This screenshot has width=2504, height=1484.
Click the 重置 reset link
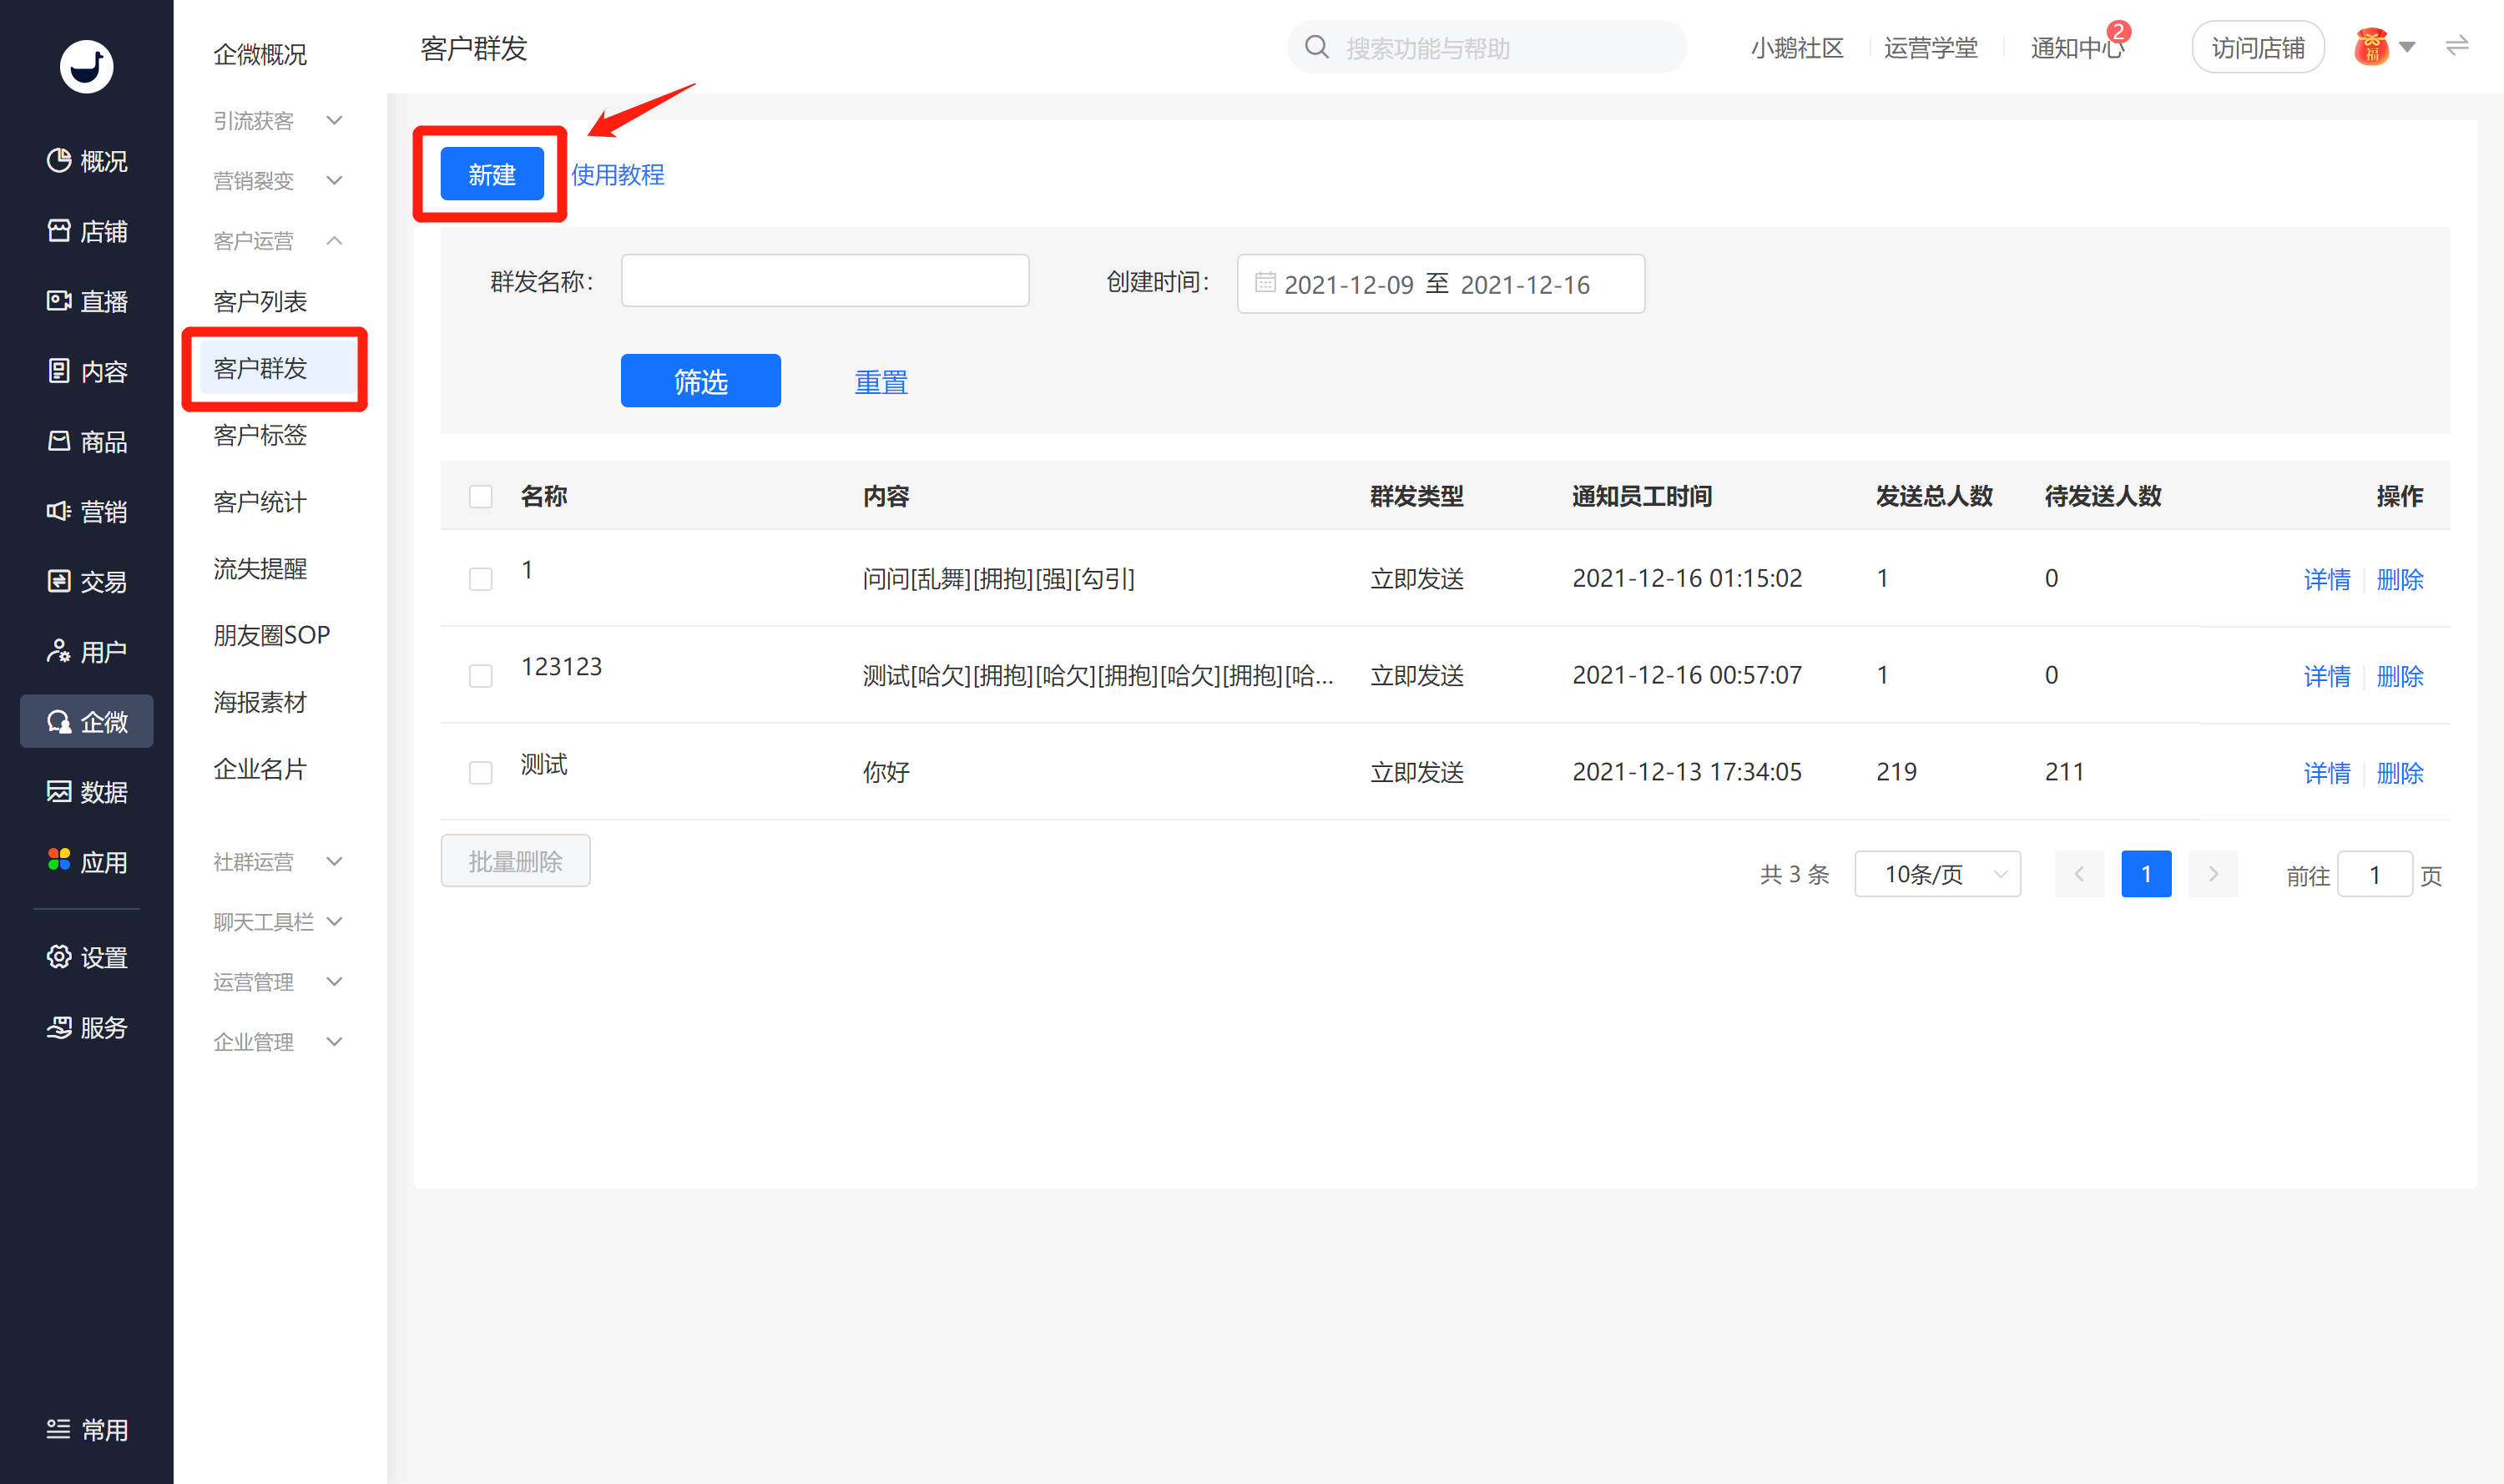click(881, 381)
